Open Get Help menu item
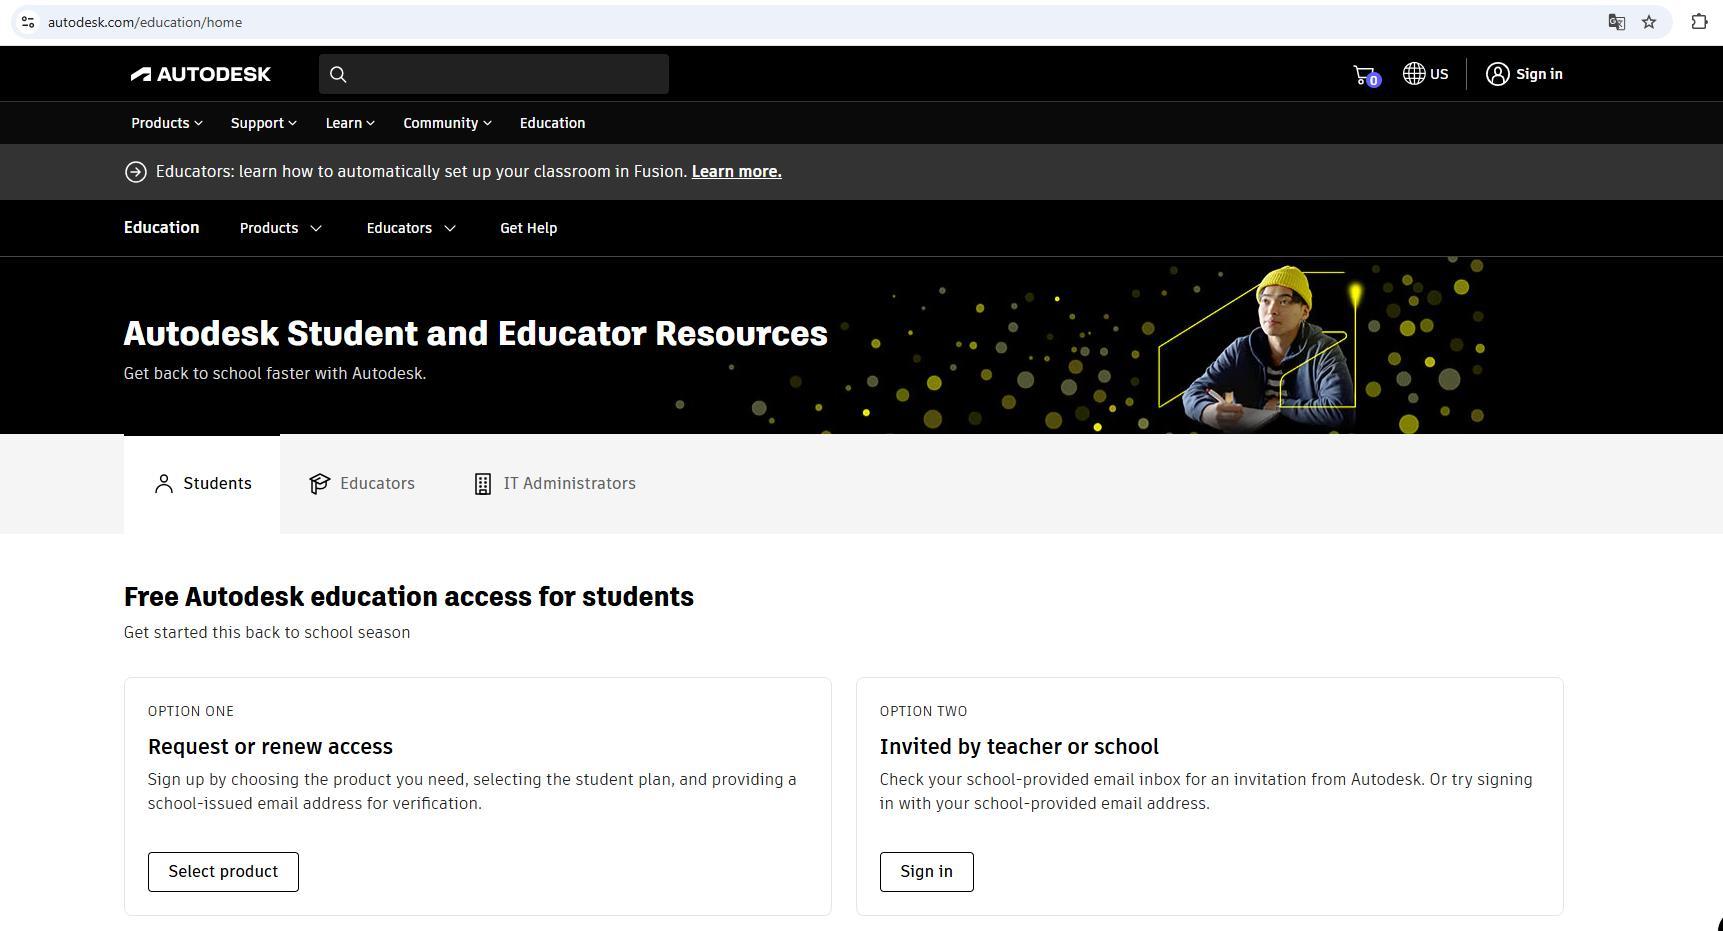 point(528,228)
